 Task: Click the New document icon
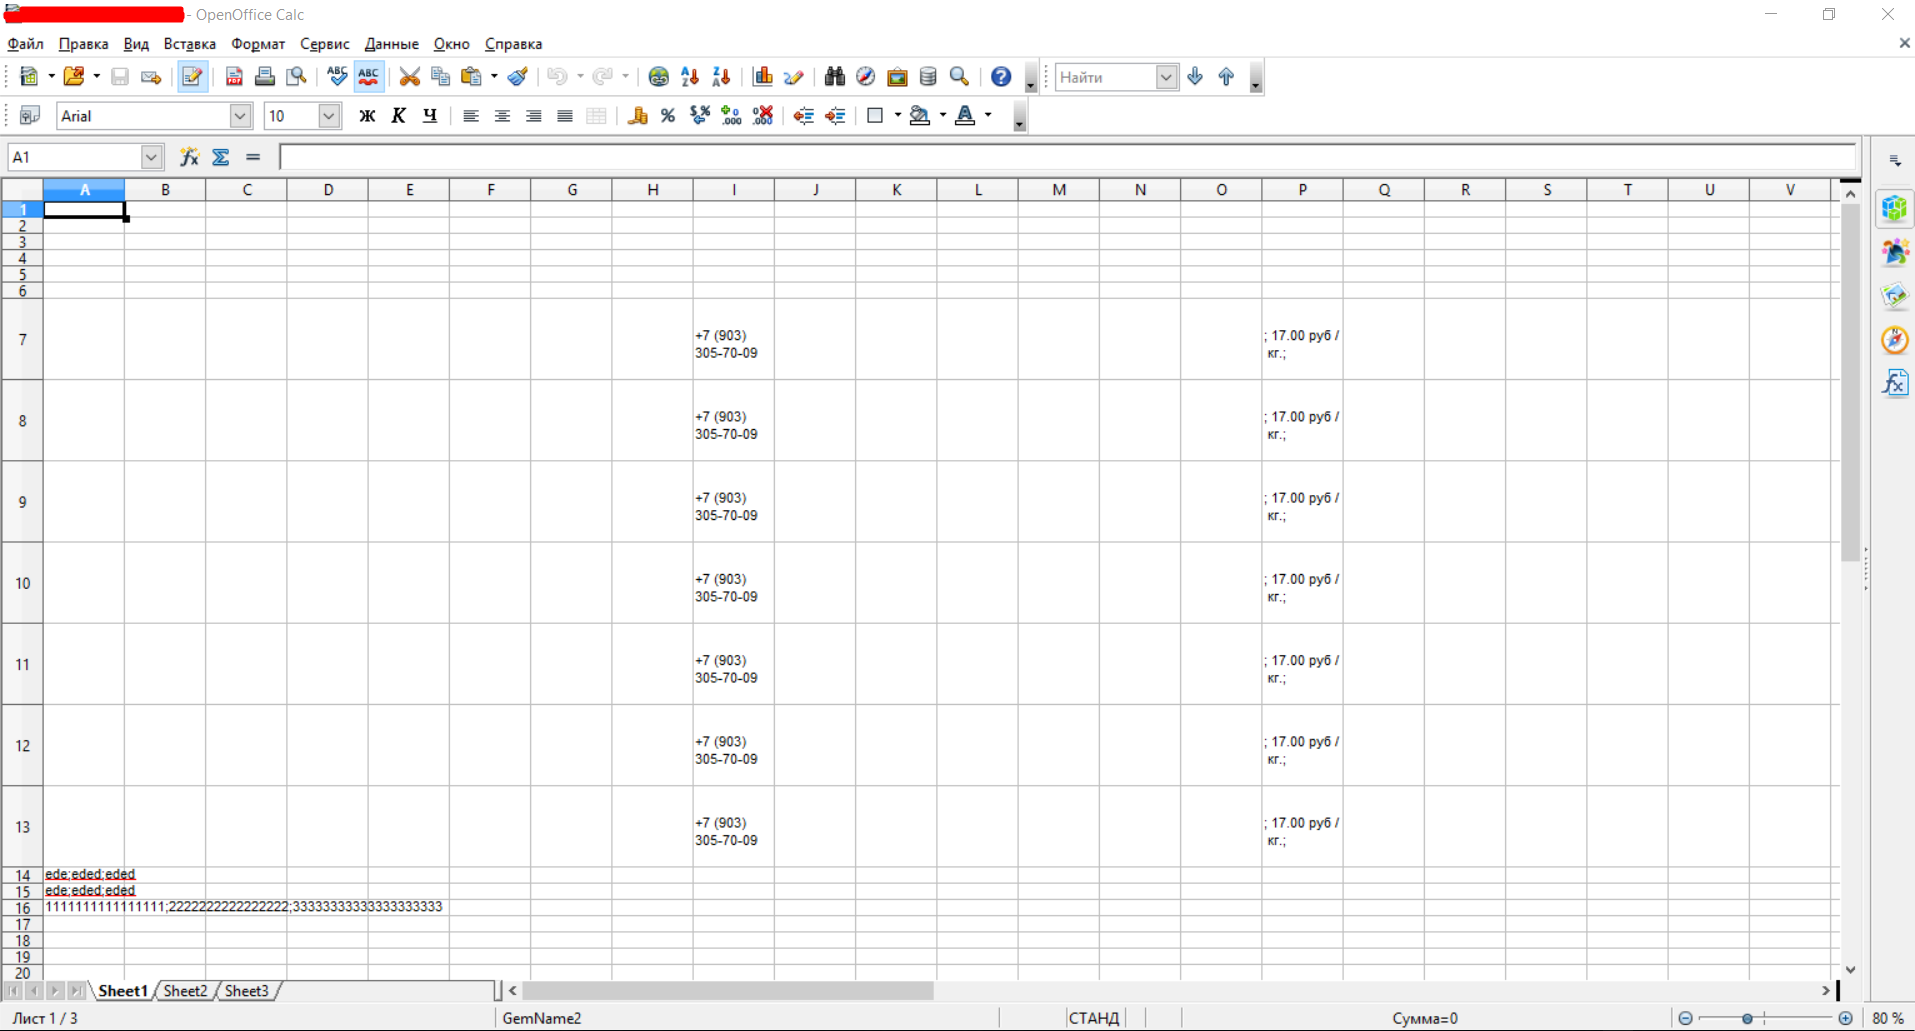(28, 77)
